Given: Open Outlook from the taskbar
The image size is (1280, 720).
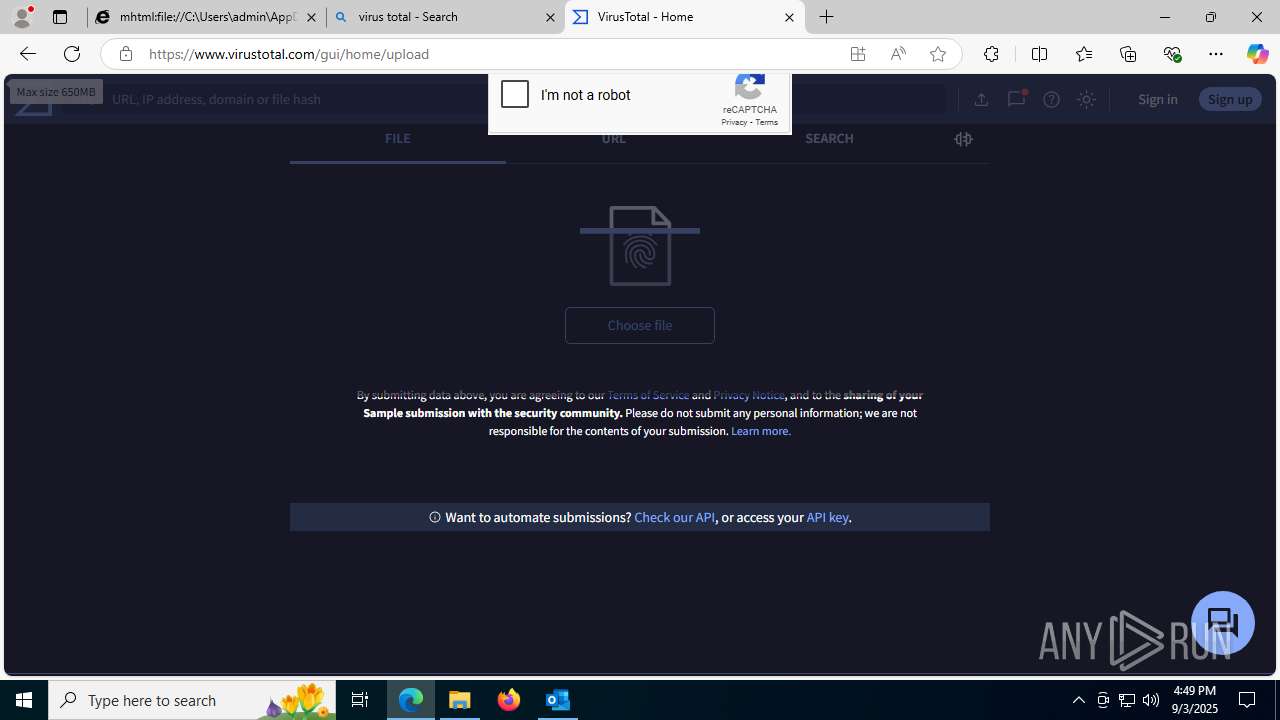Looking at the screenshot, I should tap(558, 700).
